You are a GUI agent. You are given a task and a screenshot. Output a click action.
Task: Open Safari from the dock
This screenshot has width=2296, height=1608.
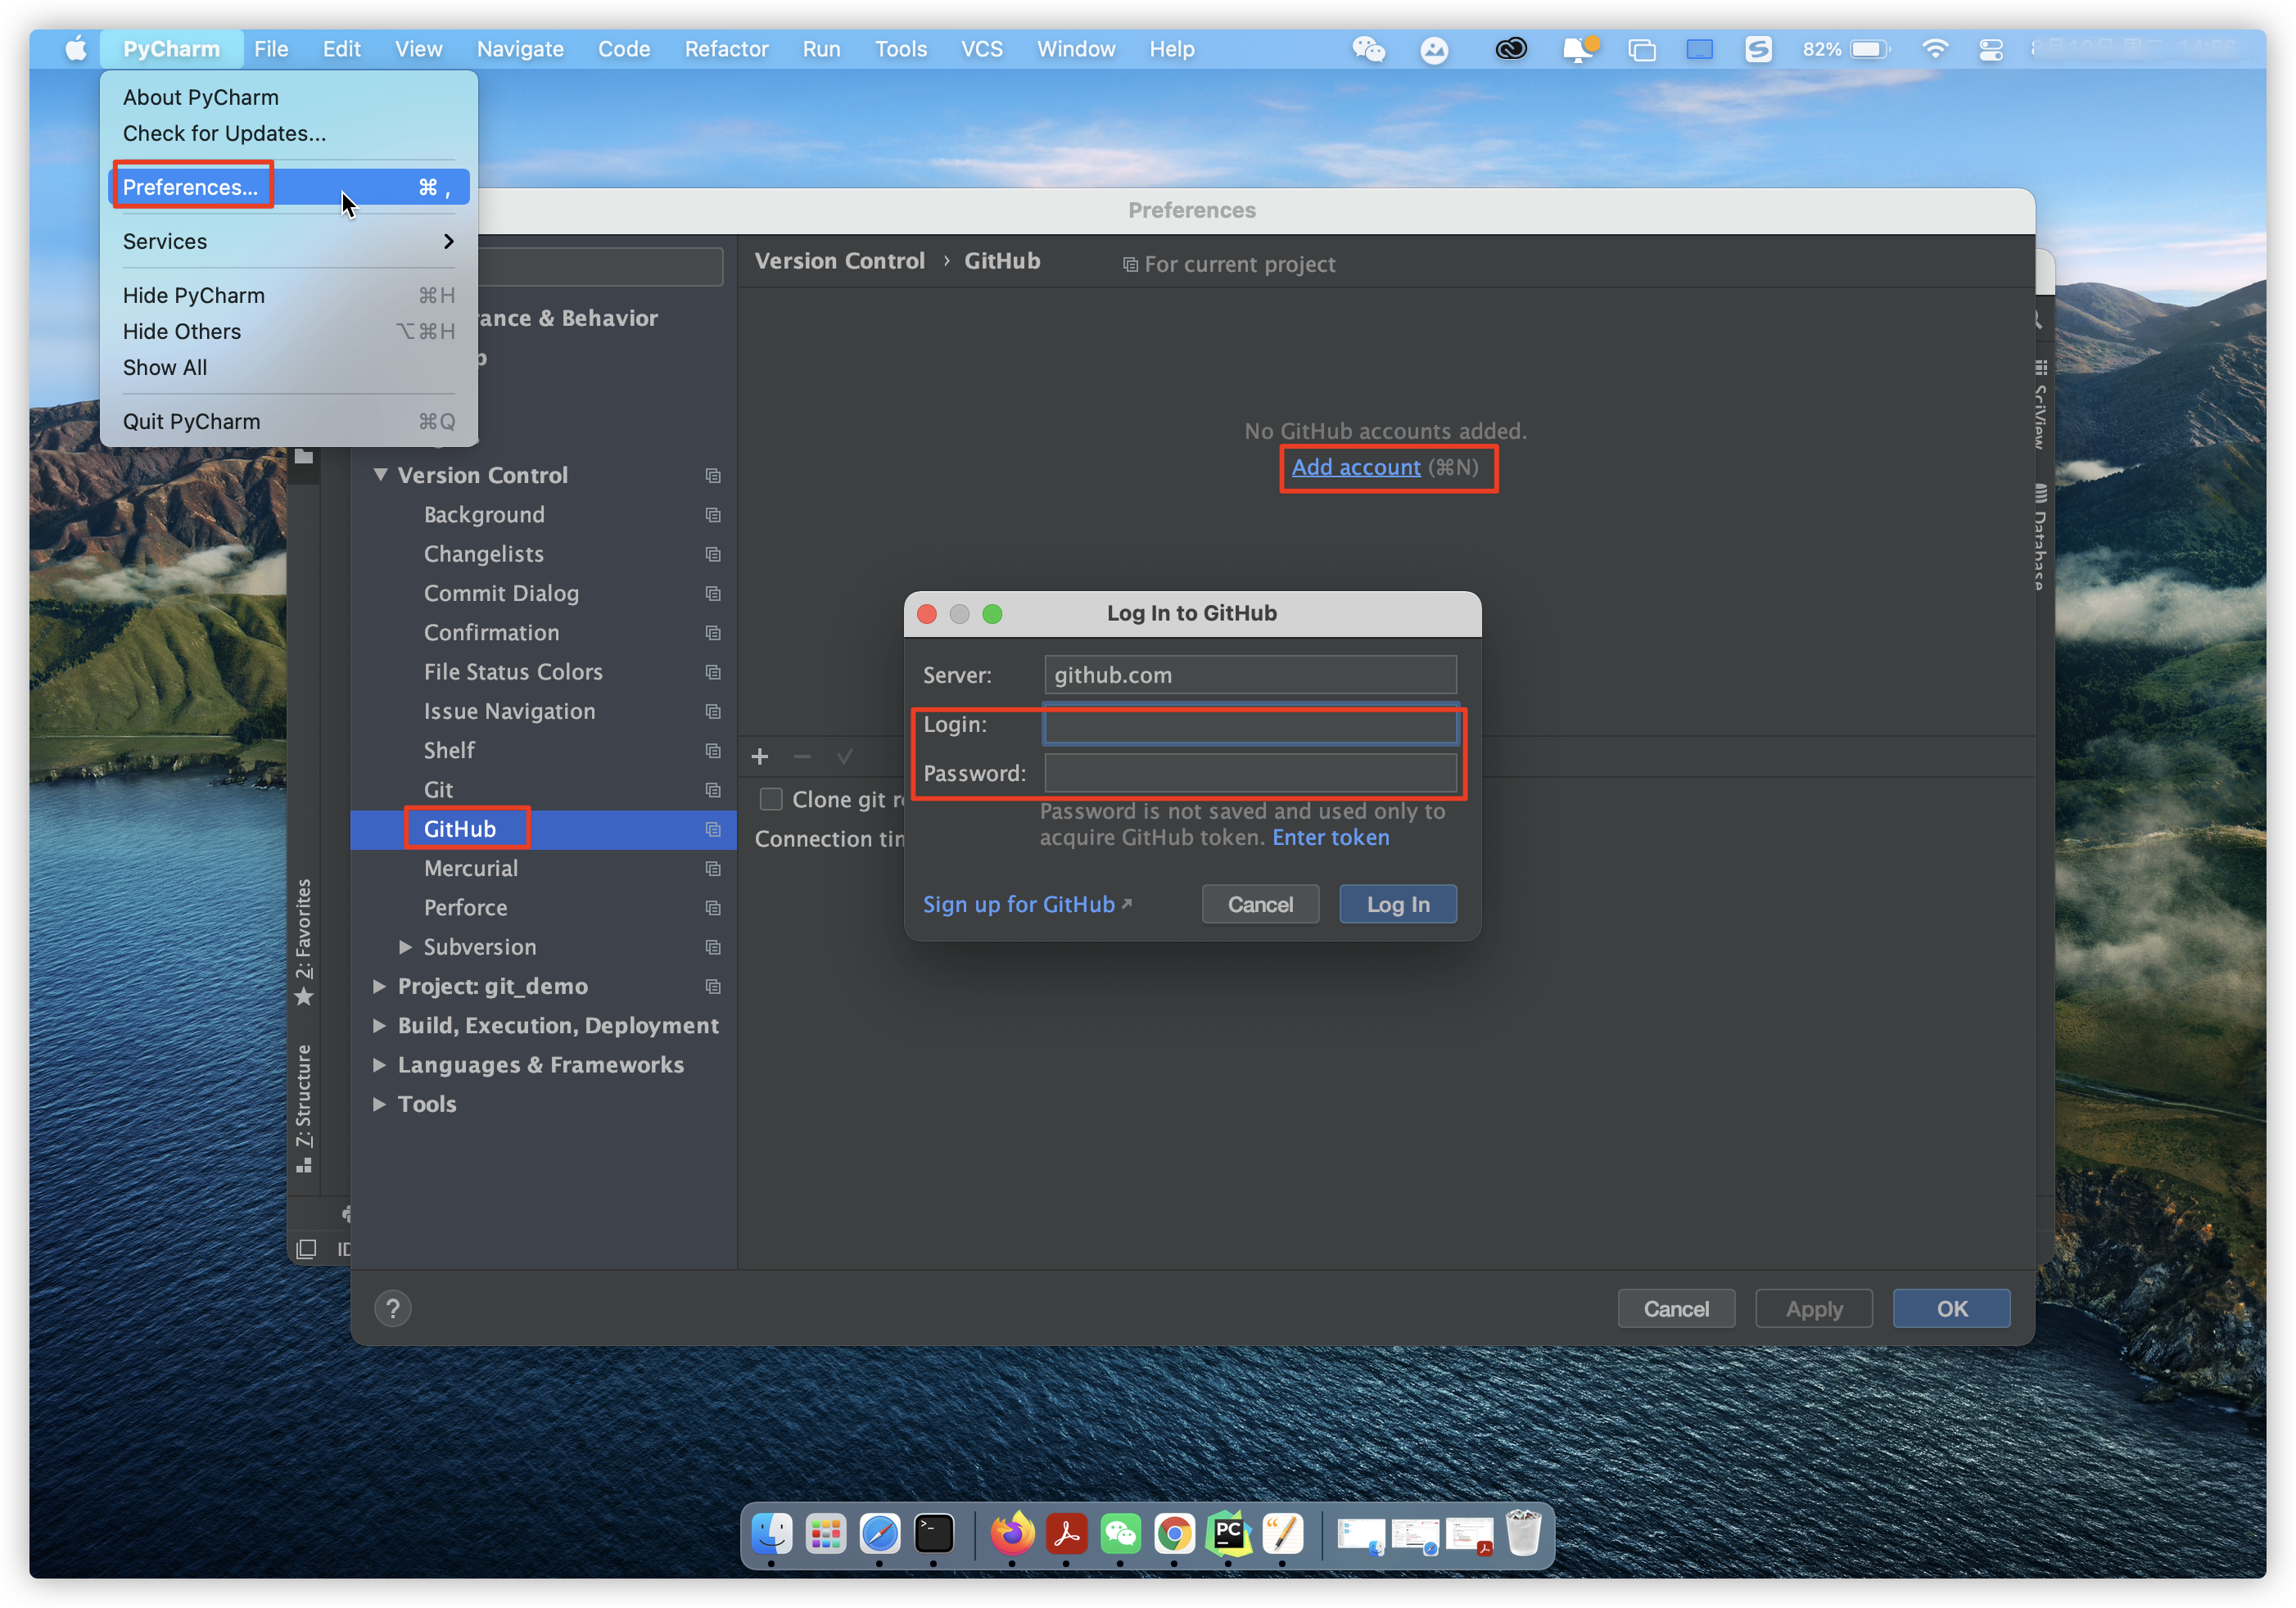tap(879, 1533)
